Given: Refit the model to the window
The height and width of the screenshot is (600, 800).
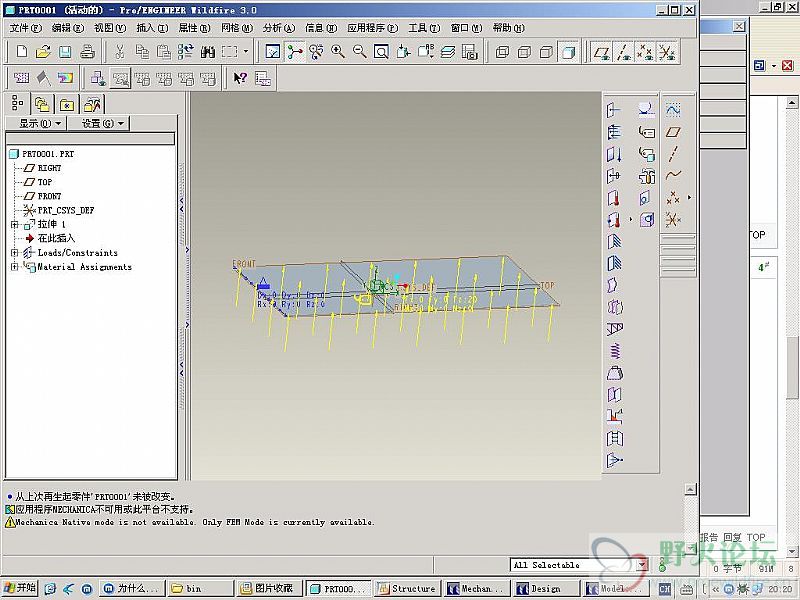Looking at the screenshot, I should 381,52.
